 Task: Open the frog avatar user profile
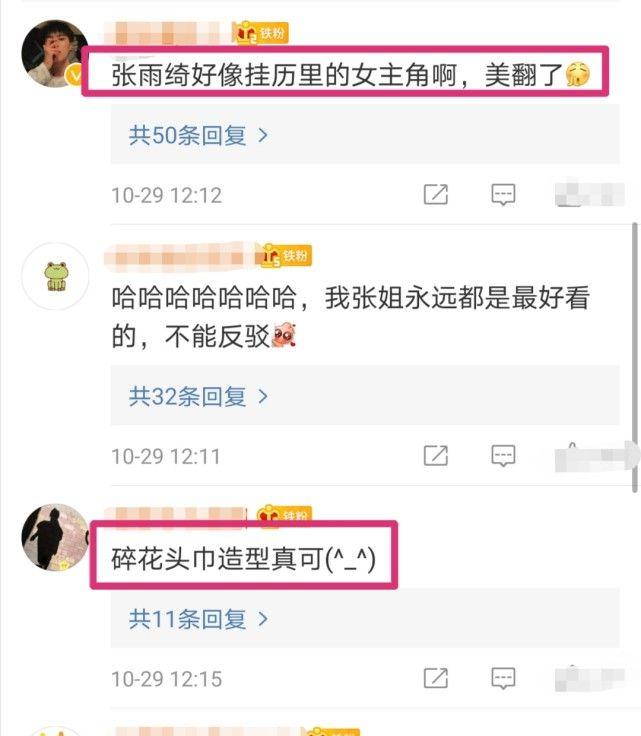55,276
